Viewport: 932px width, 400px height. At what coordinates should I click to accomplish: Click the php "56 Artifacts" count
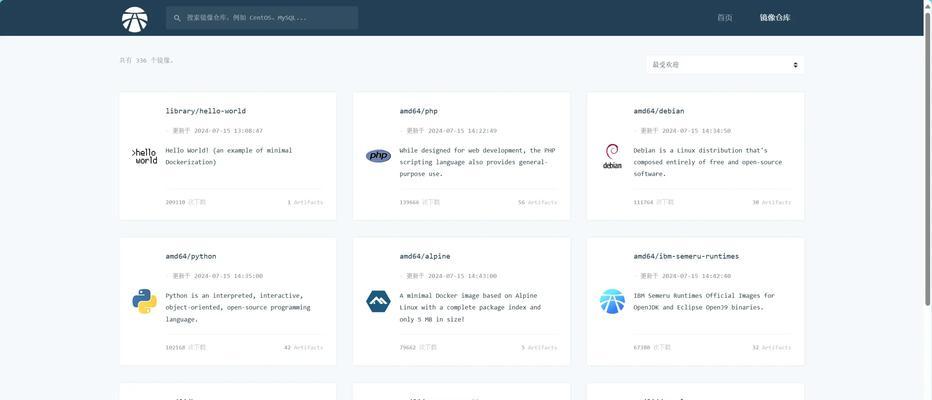[x=538, y=203]
